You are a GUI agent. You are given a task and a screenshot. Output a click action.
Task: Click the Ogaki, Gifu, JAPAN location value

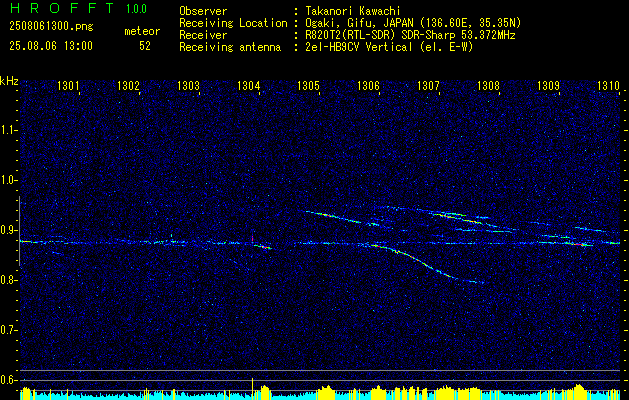coord(413,24)
